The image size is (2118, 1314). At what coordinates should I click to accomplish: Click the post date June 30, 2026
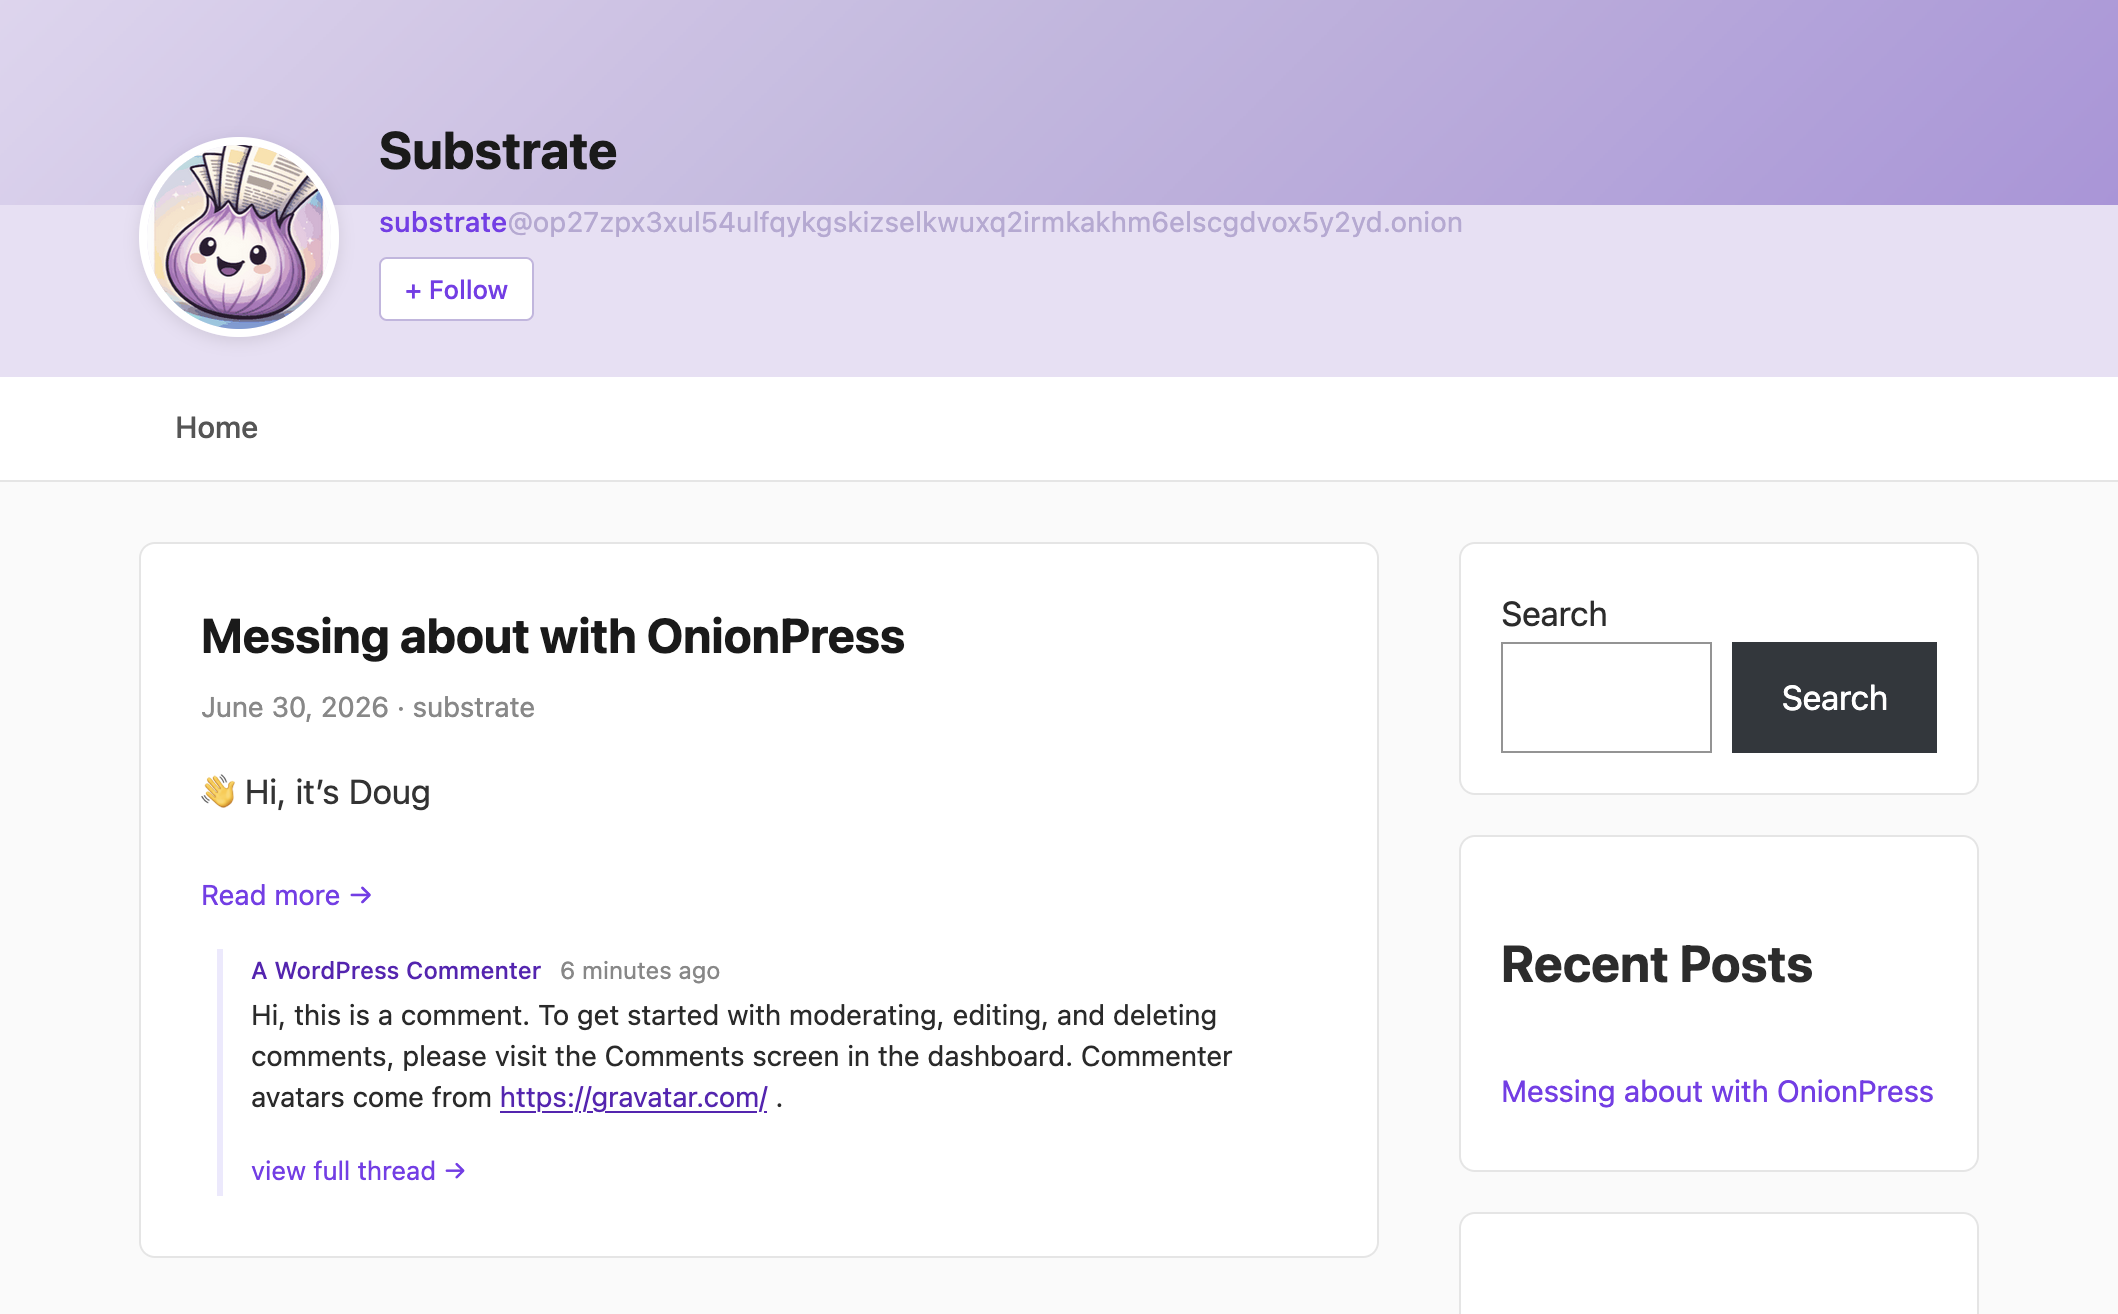[x=295, y=707]
